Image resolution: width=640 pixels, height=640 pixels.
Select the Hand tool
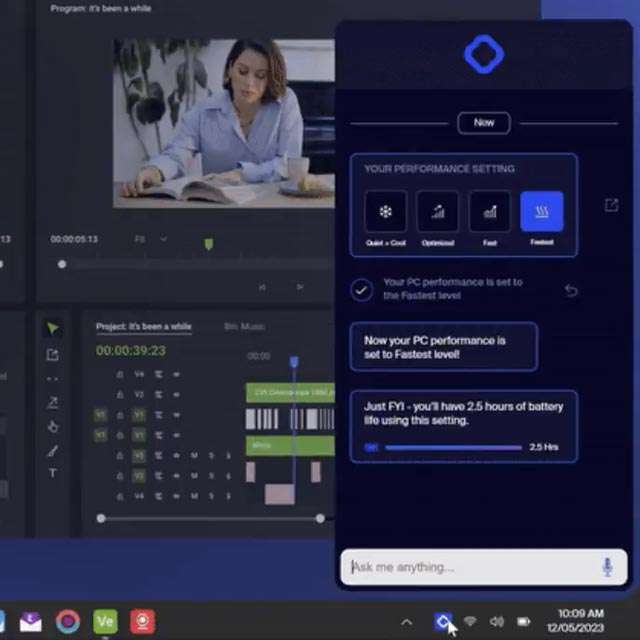(x=53, y=427)
